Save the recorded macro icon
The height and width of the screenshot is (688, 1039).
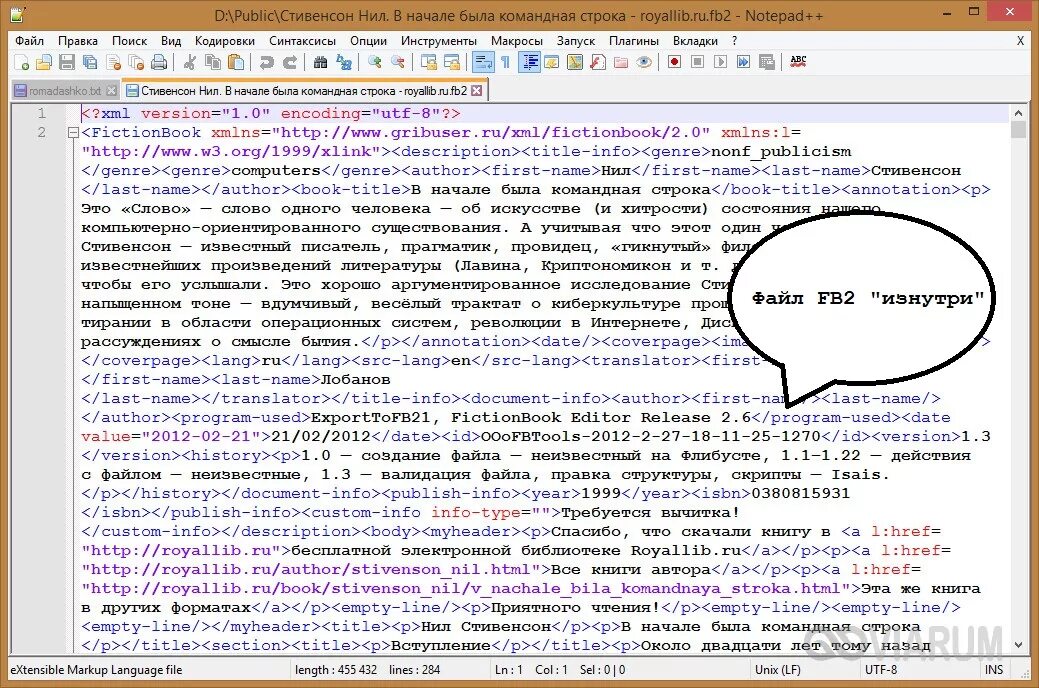767,62
